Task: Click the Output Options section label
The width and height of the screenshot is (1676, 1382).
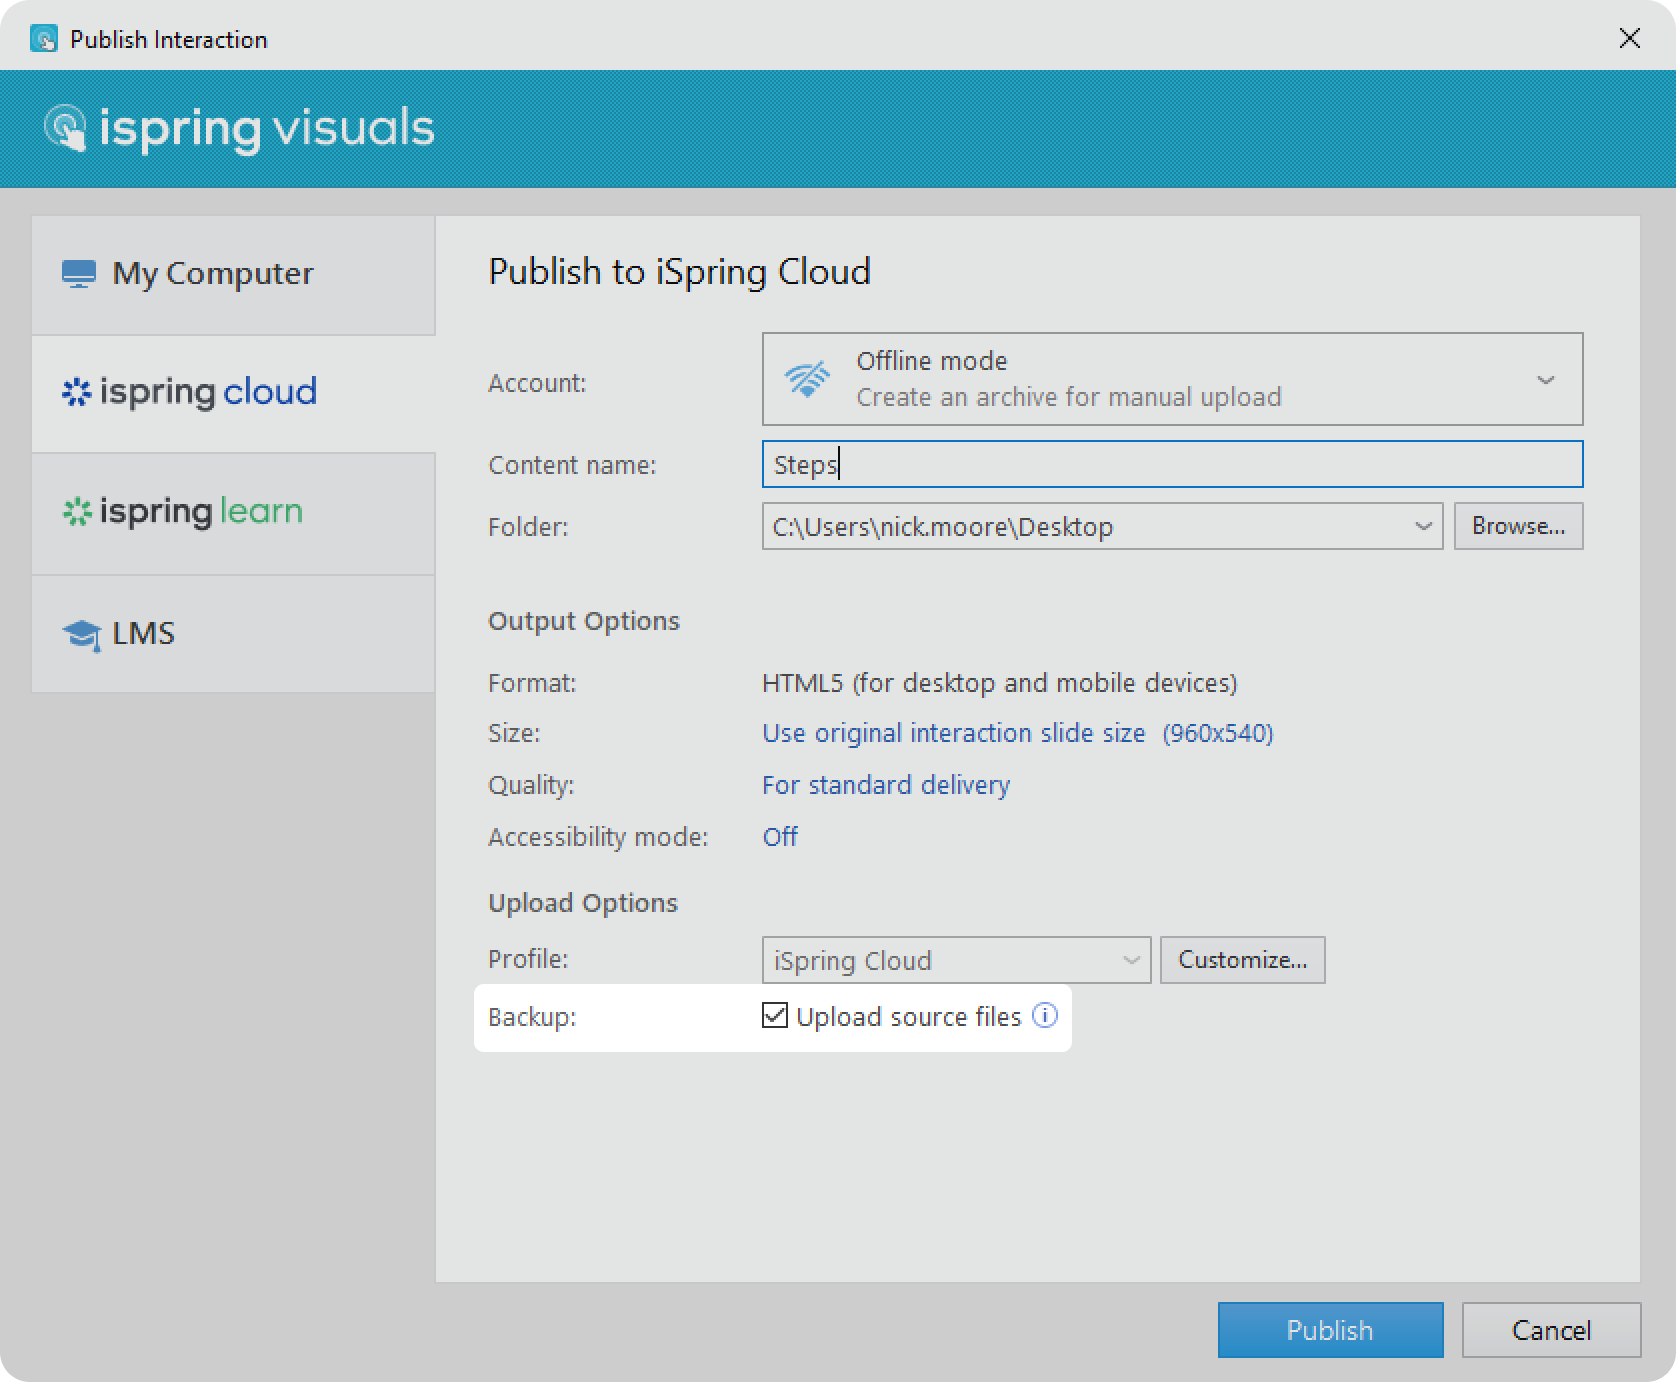Action: [583, 621]
